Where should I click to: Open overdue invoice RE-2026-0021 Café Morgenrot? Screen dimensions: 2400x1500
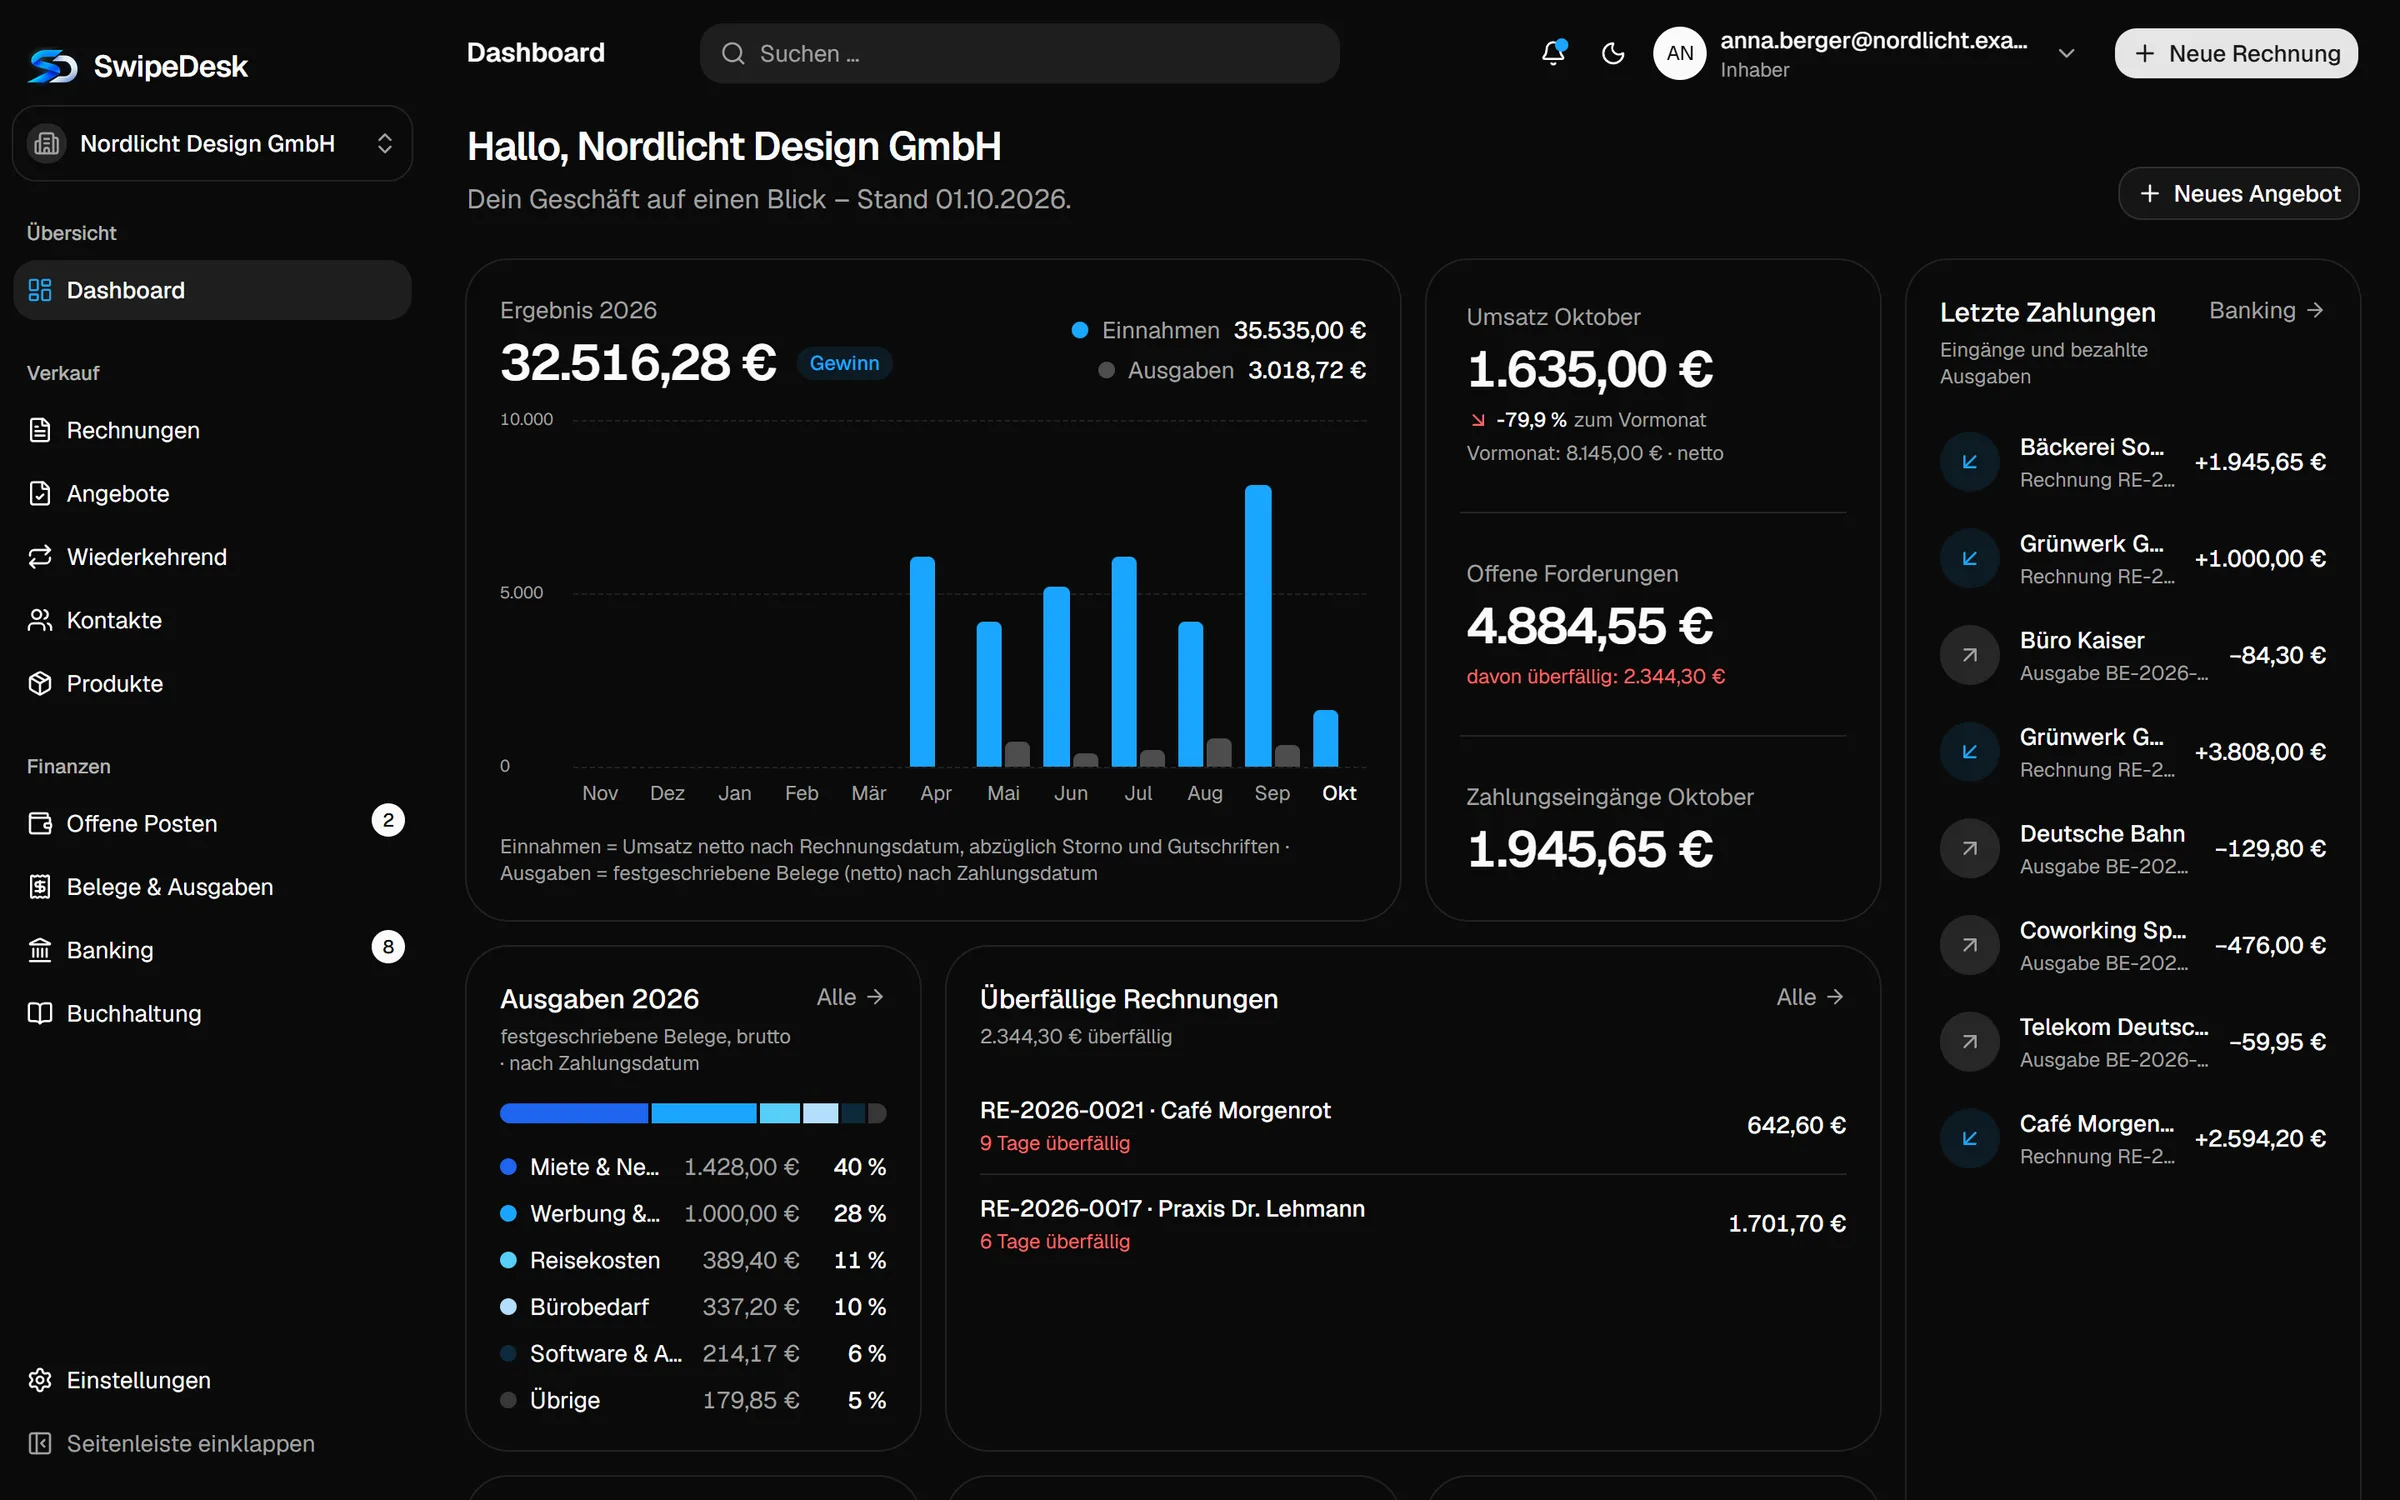pyautogui.click(x=1412, y=1125)
